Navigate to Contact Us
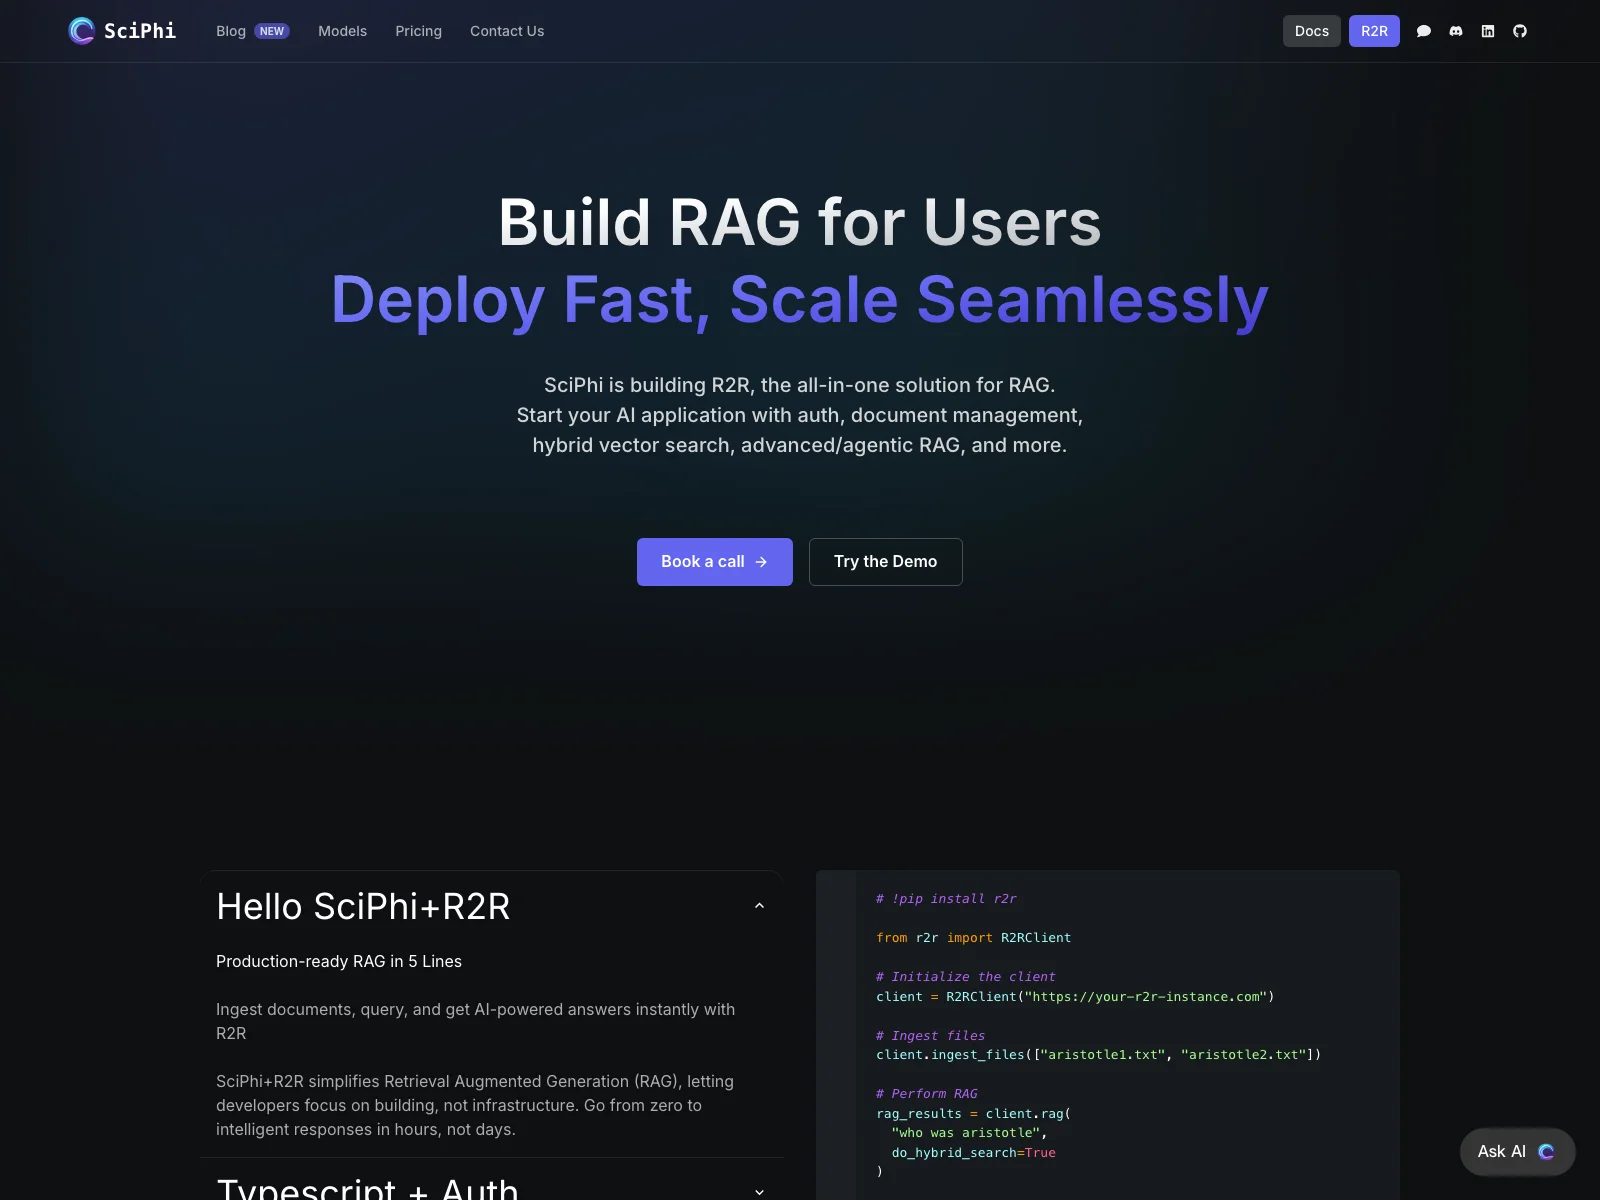This screenshot has width=1600, height=1200. click(x=507, y=31)
